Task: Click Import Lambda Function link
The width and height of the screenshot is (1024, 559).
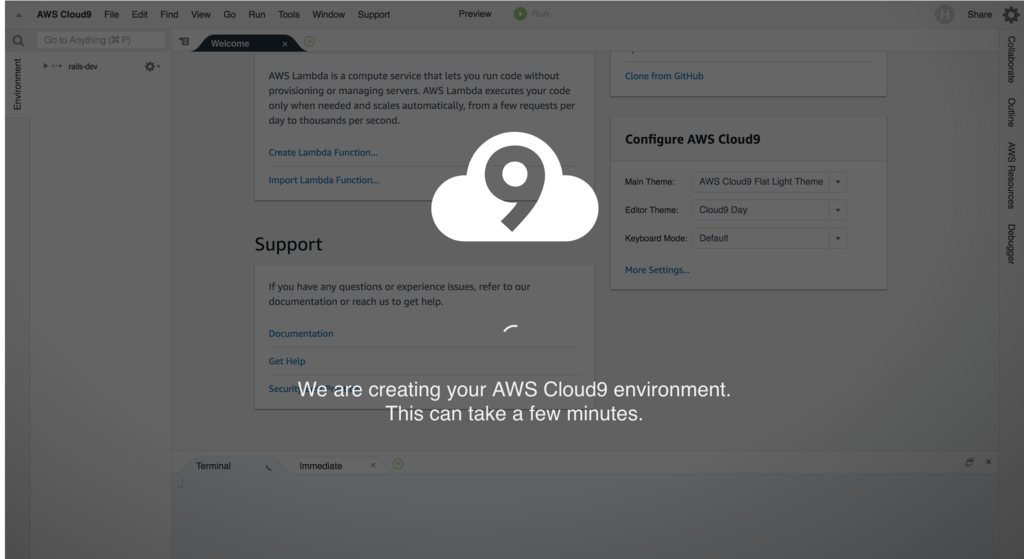Action: coord(323,180)
